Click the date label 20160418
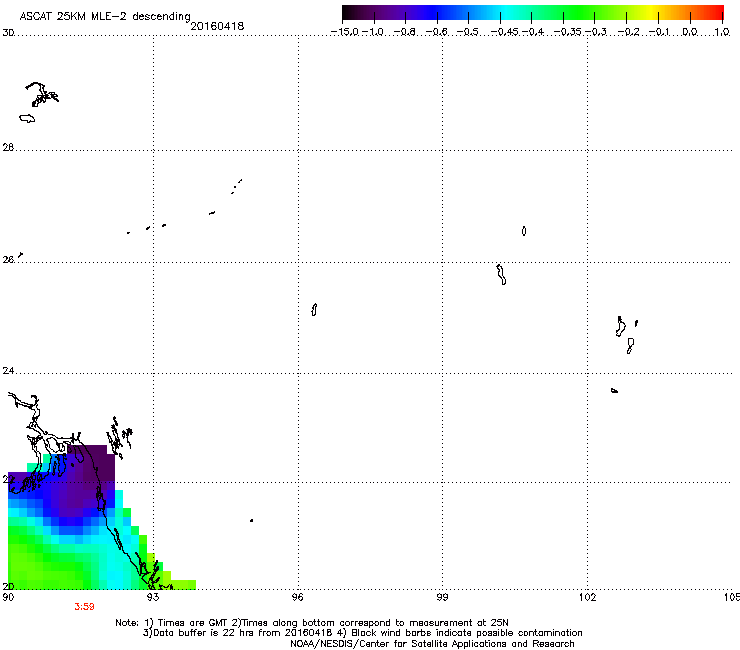740x650 pixels. coord(217,26)
